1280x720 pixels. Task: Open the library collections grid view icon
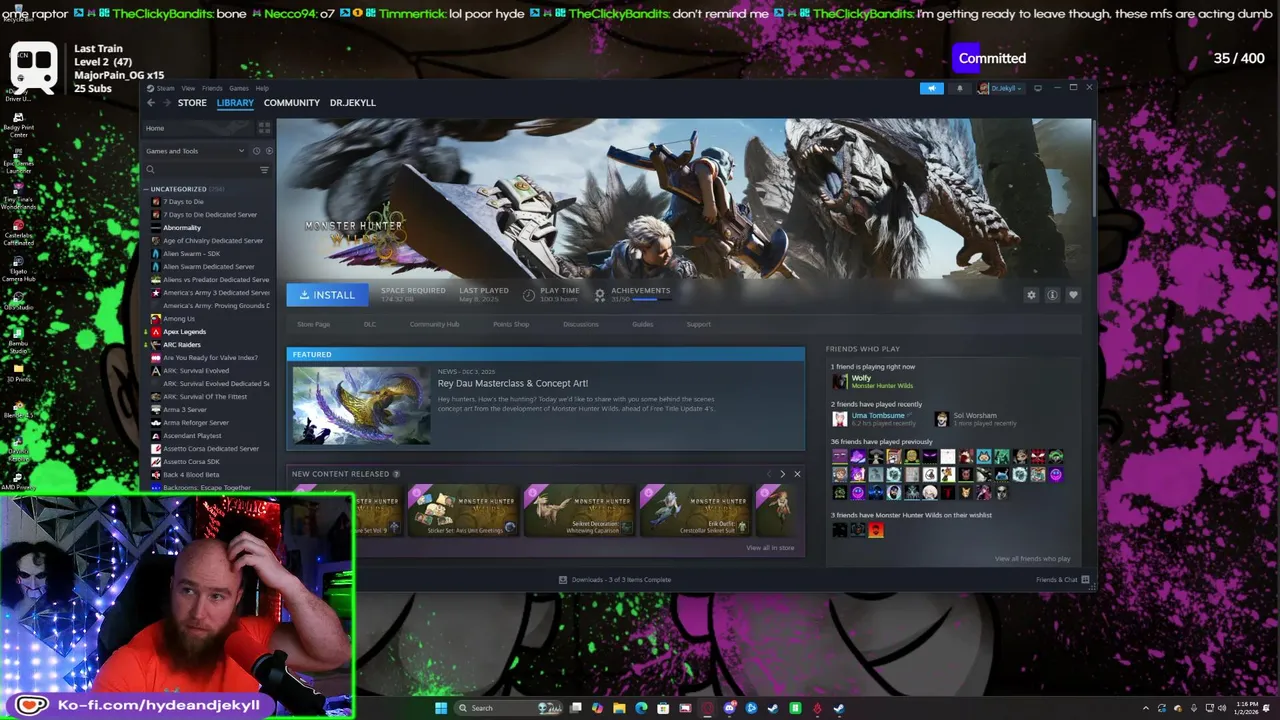(x=264, y=128)
